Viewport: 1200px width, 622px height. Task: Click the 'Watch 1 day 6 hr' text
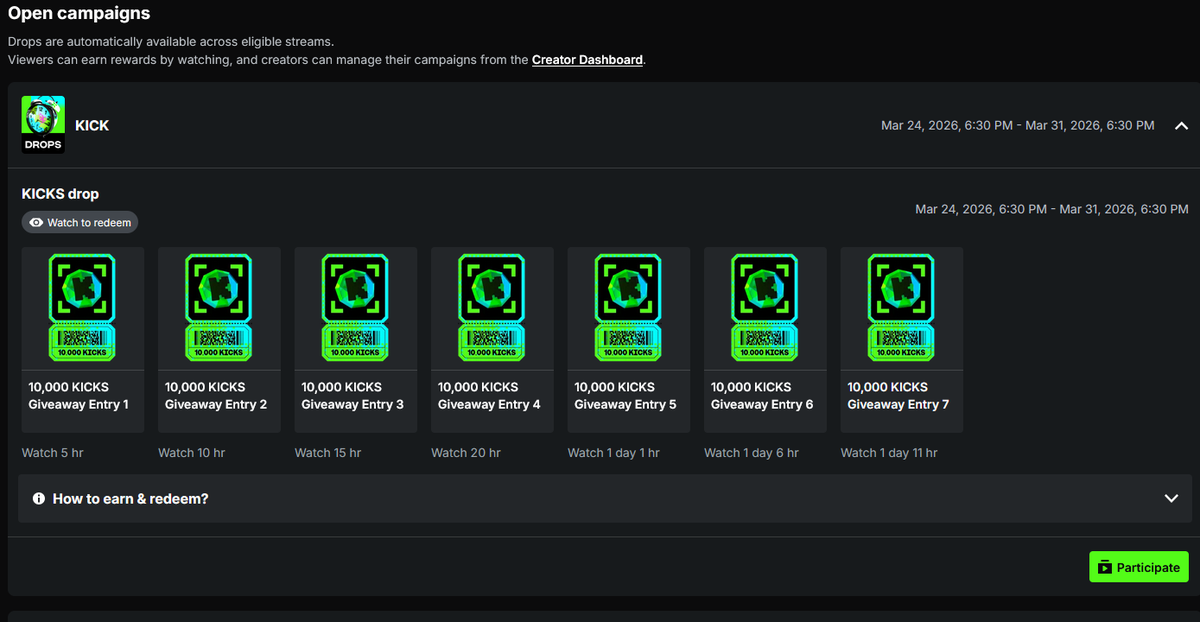pyautogui.click(x=752, y=453)
